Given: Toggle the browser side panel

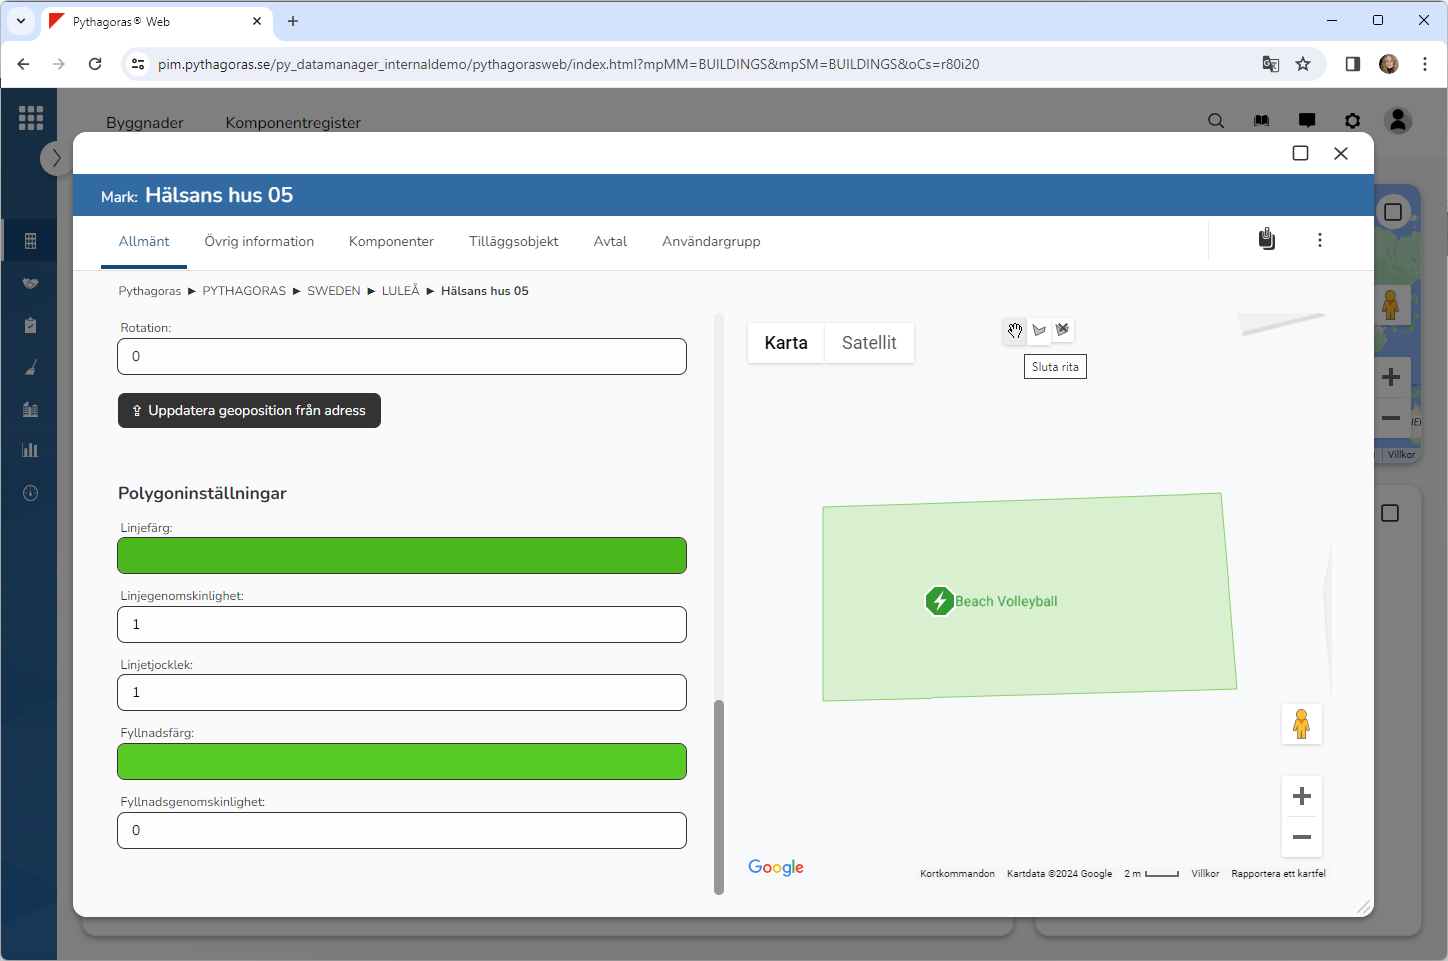Looking at the screenshot, I should (x=1352, y=64).
